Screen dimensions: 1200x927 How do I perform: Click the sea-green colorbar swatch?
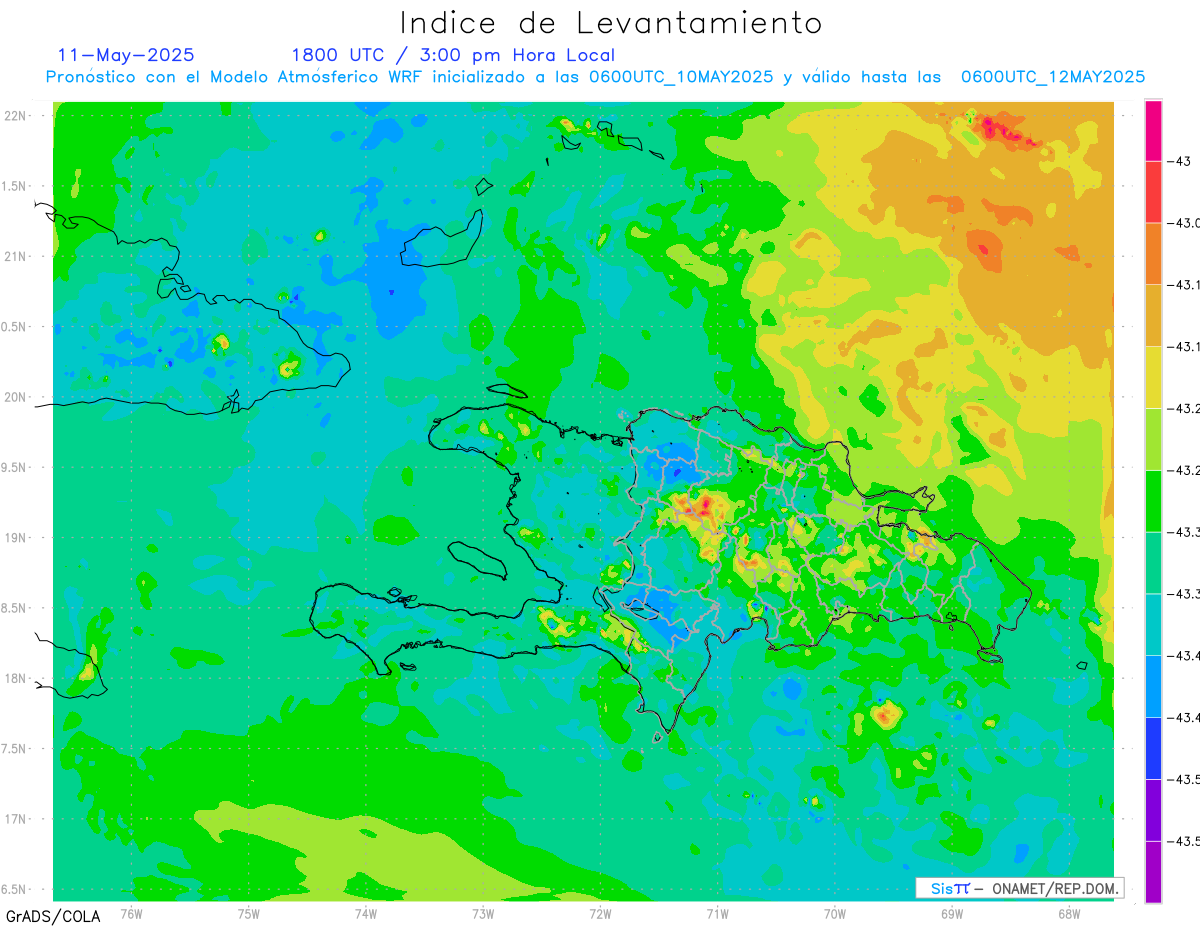[1153, 563]
